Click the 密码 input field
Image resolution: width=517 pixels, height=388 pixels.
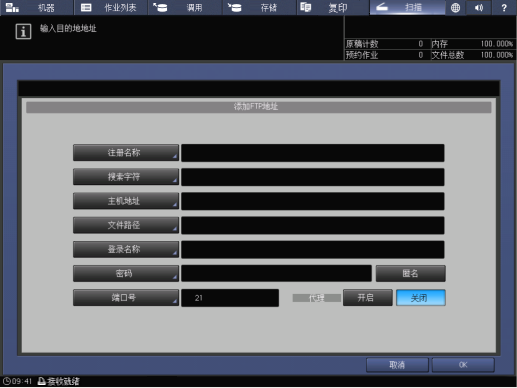(276, 274)
